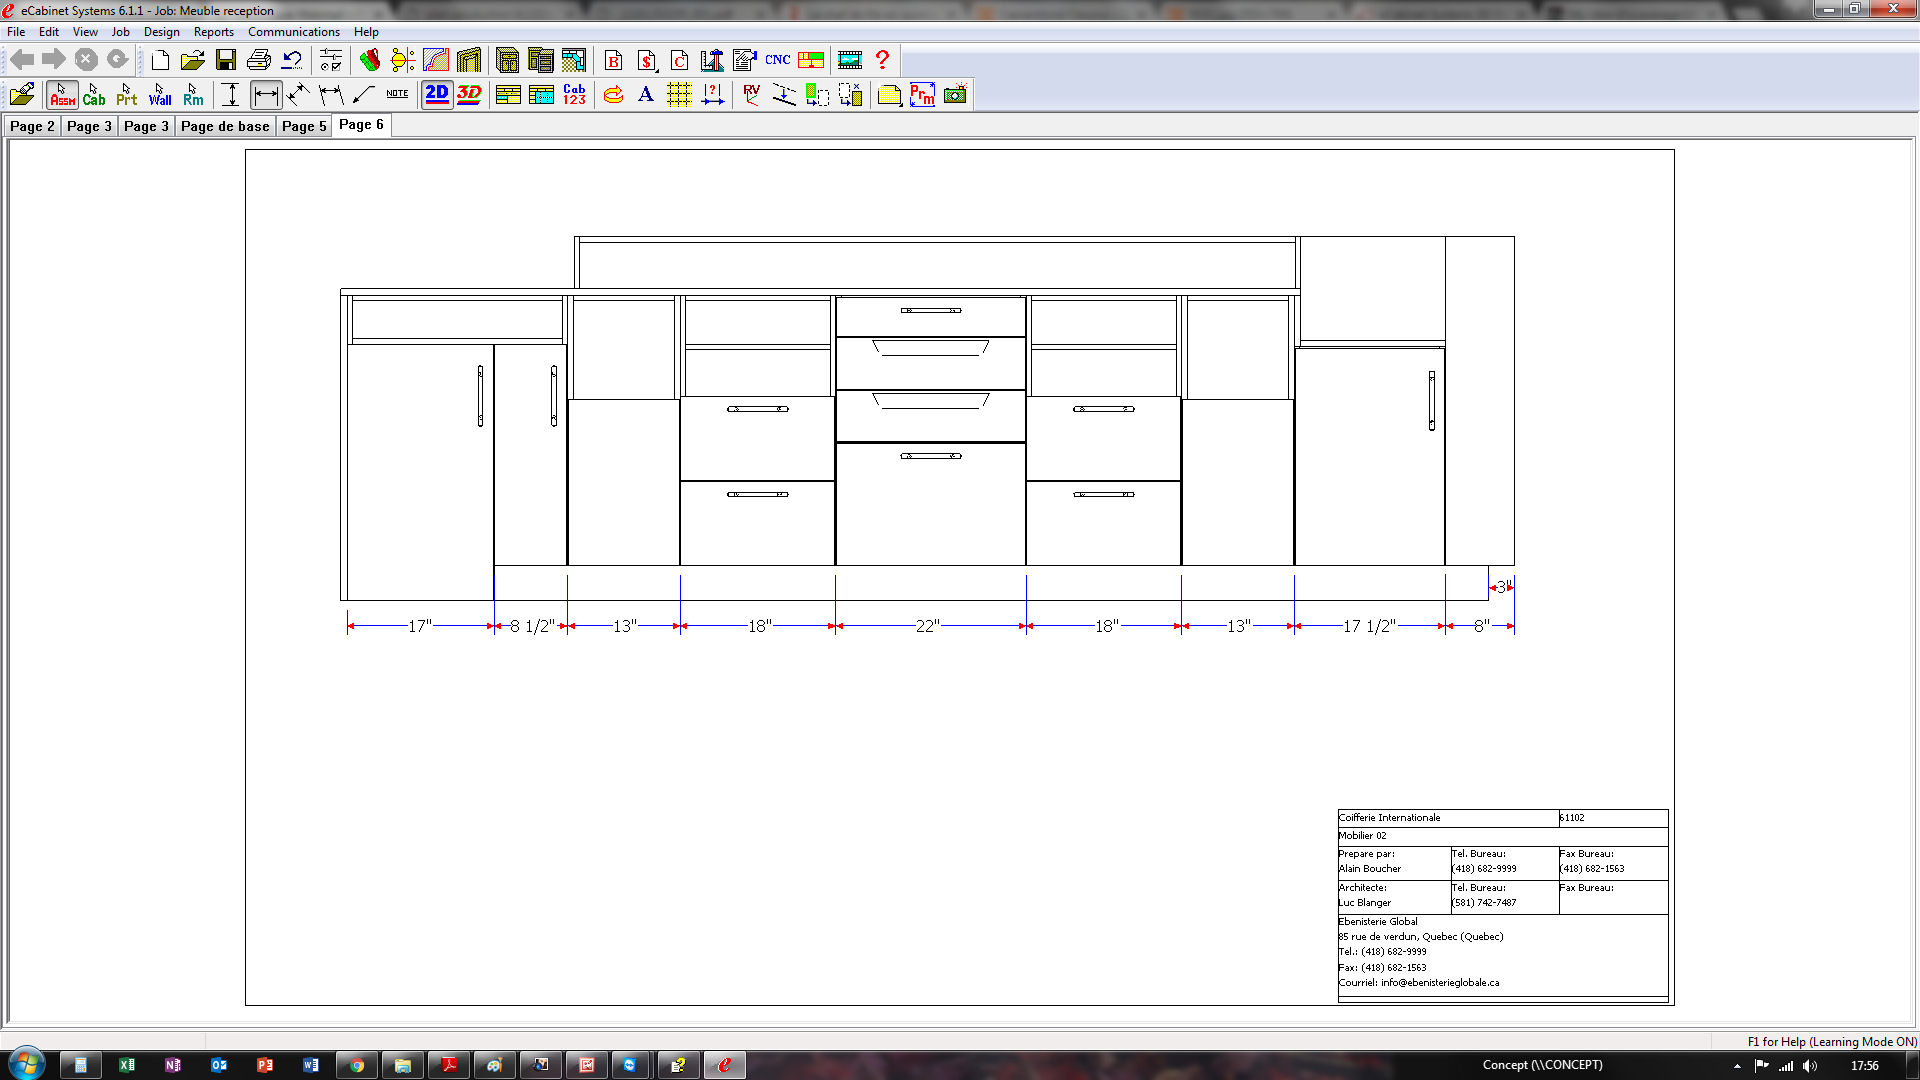
Task: Toggle the 2D view mode button
Action: point(437,95)
